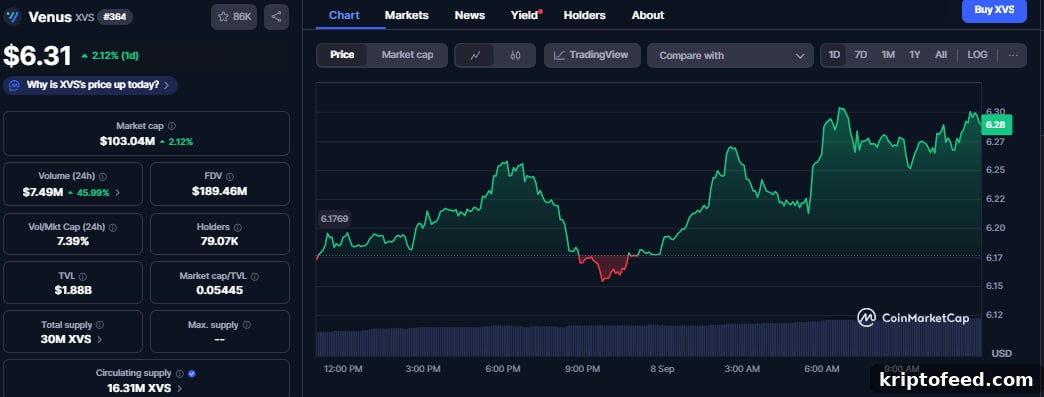Click the $103.04M market cap value
The height and width of the screenshot is (397, 1044).
point(127,142)
